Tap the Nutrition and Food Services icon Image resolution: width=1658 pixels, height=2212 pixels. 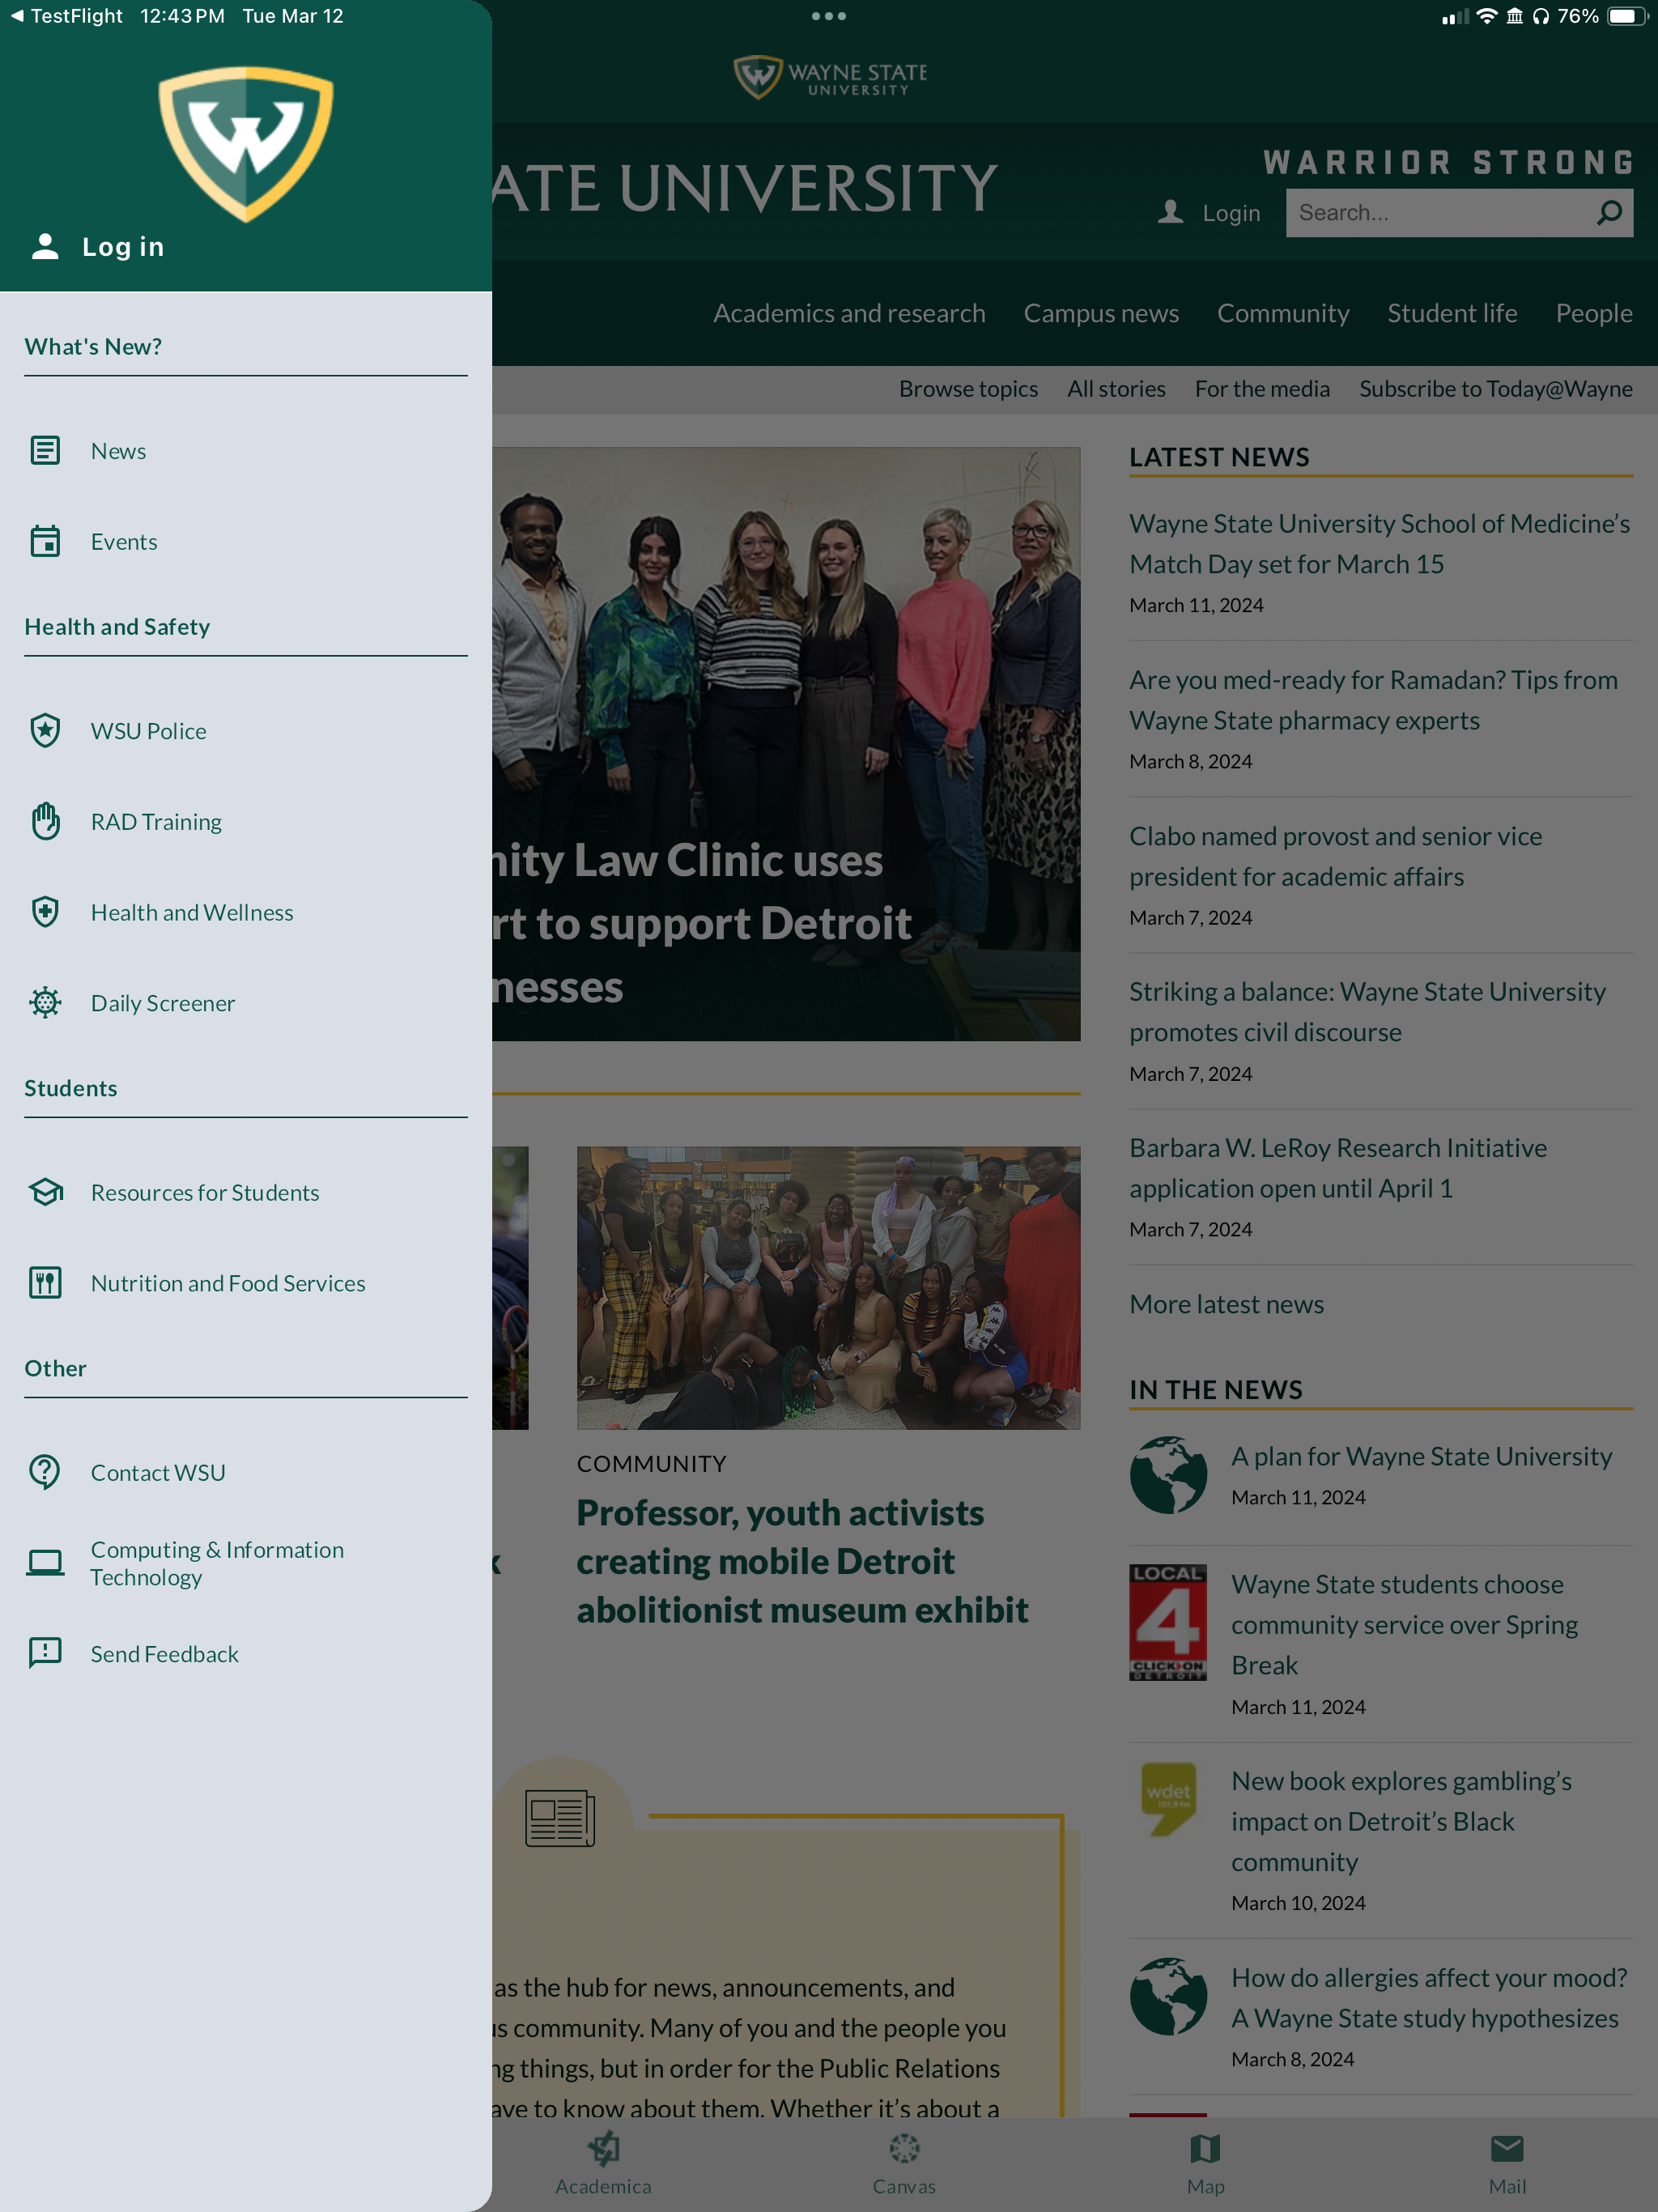pos(45,1283)
